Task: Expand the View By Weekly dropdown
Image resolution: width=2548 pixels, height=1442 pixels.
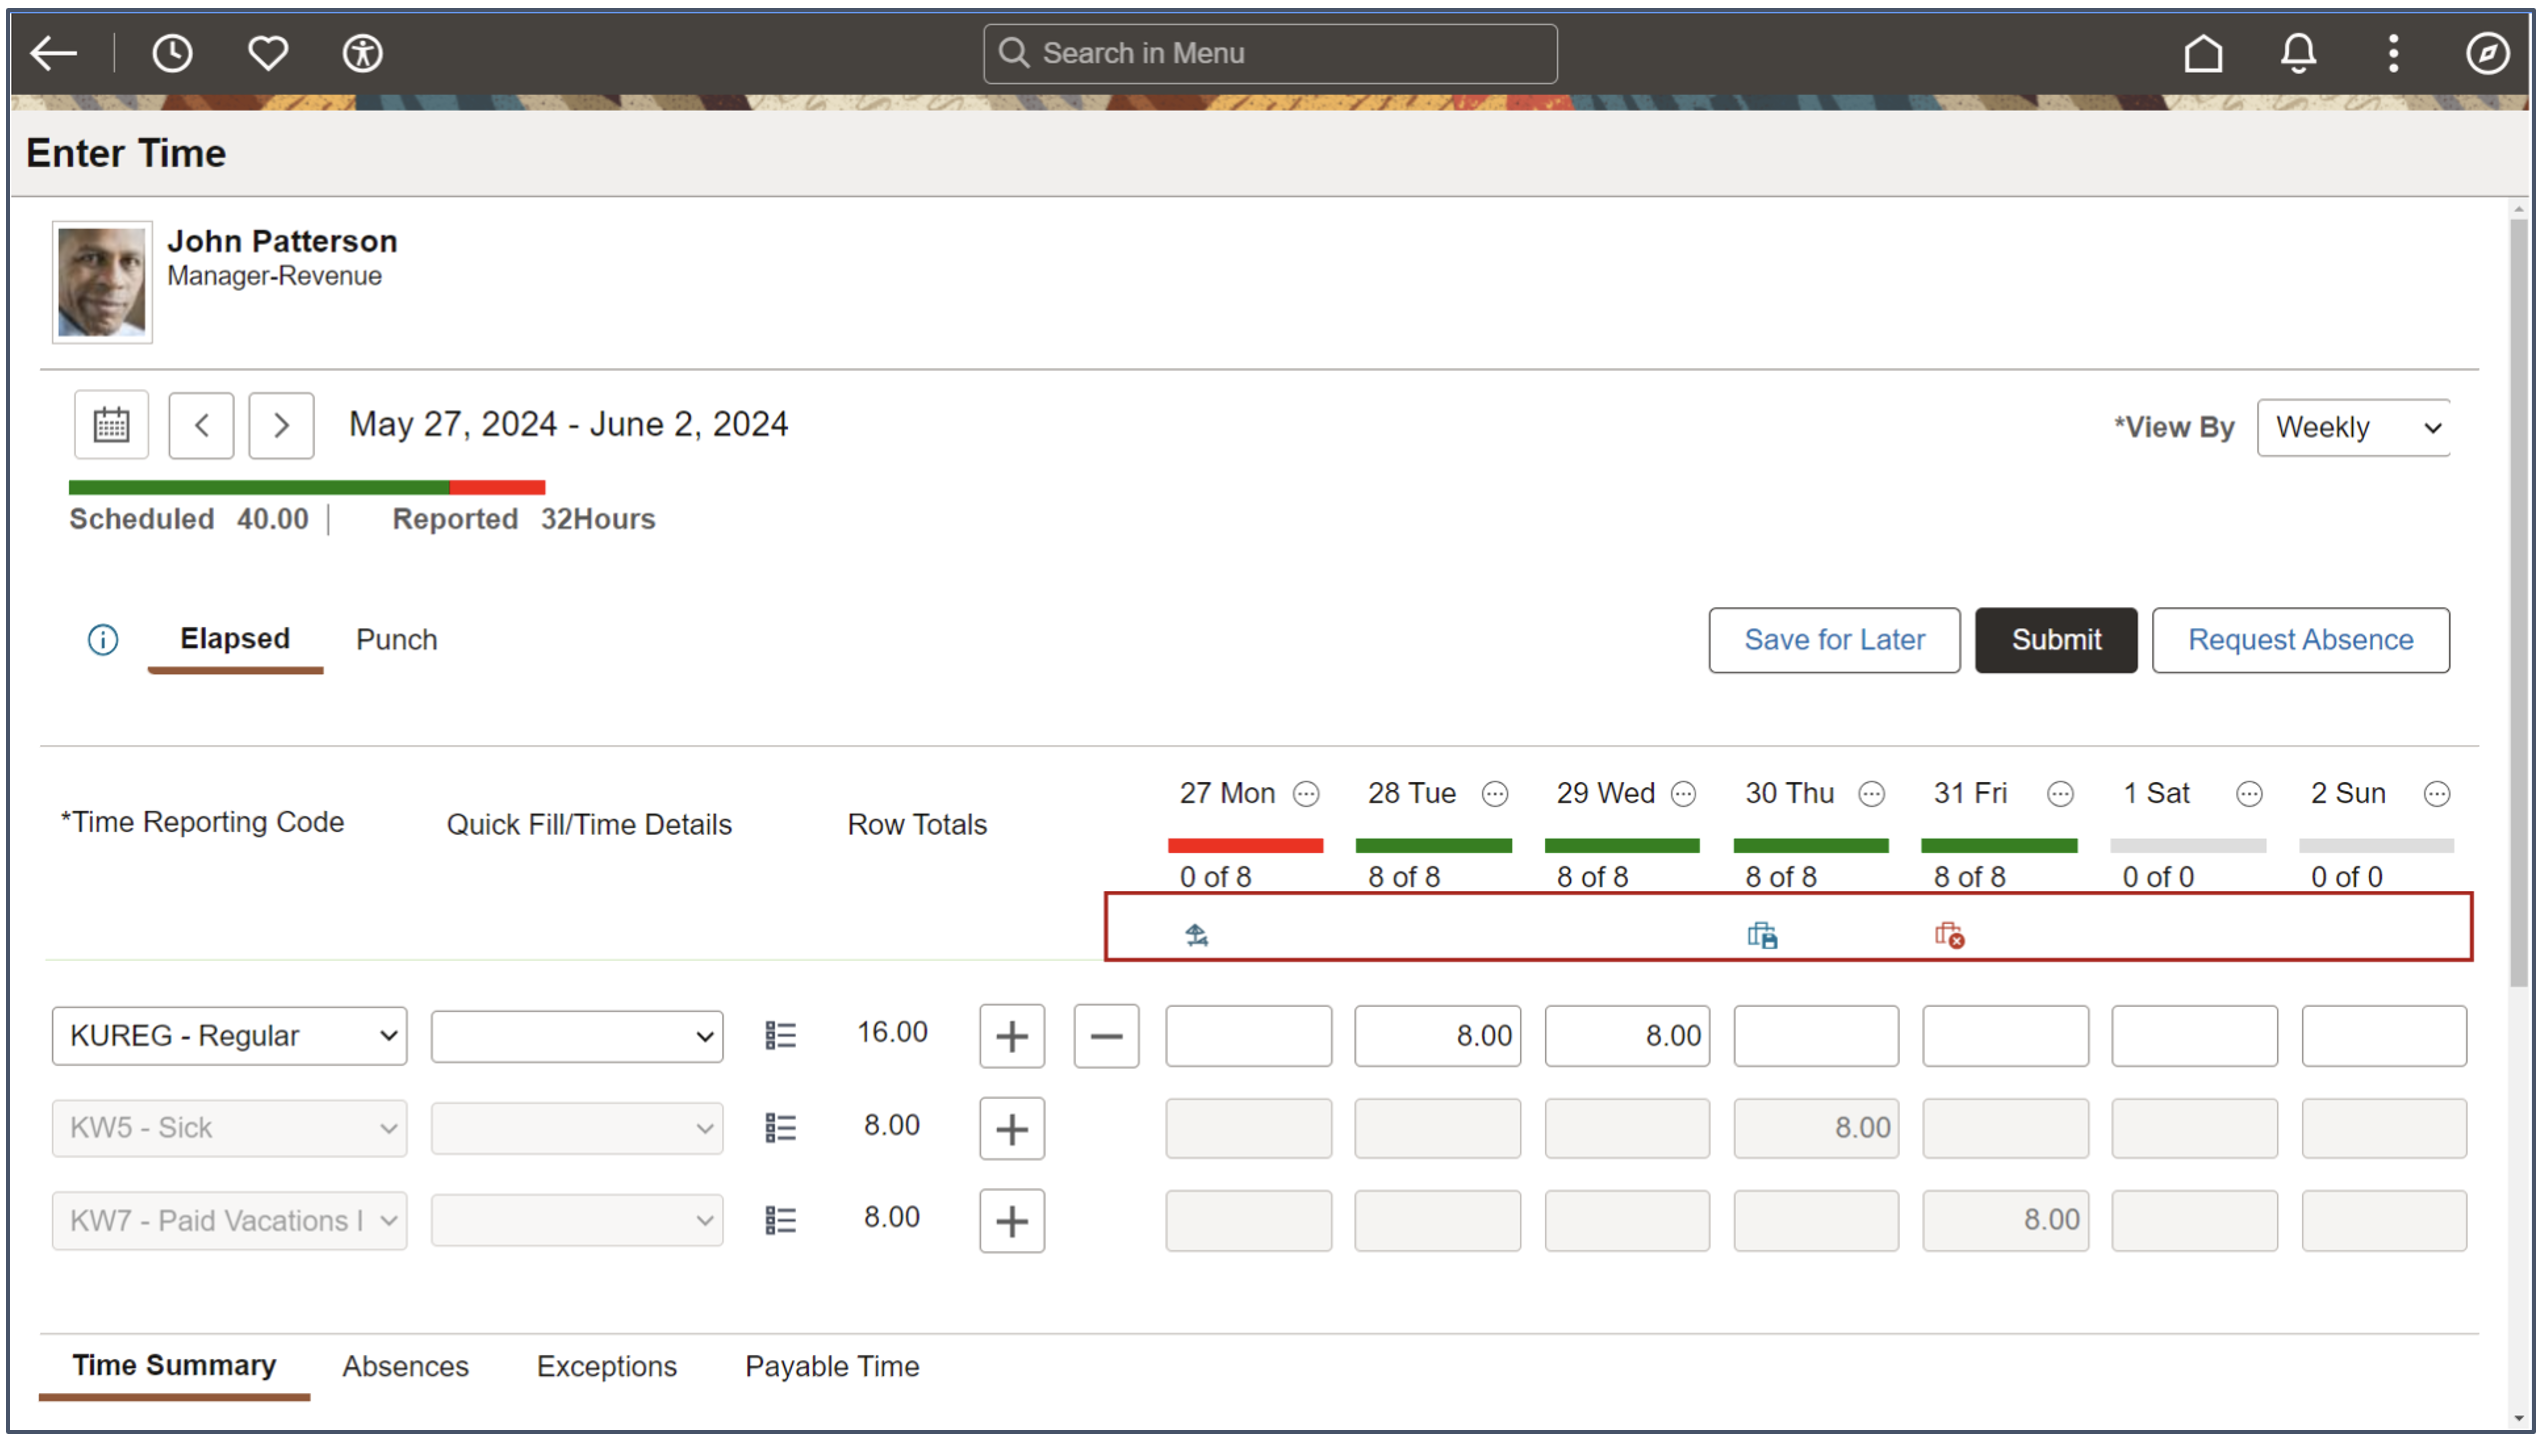Action: (2353, 428)
